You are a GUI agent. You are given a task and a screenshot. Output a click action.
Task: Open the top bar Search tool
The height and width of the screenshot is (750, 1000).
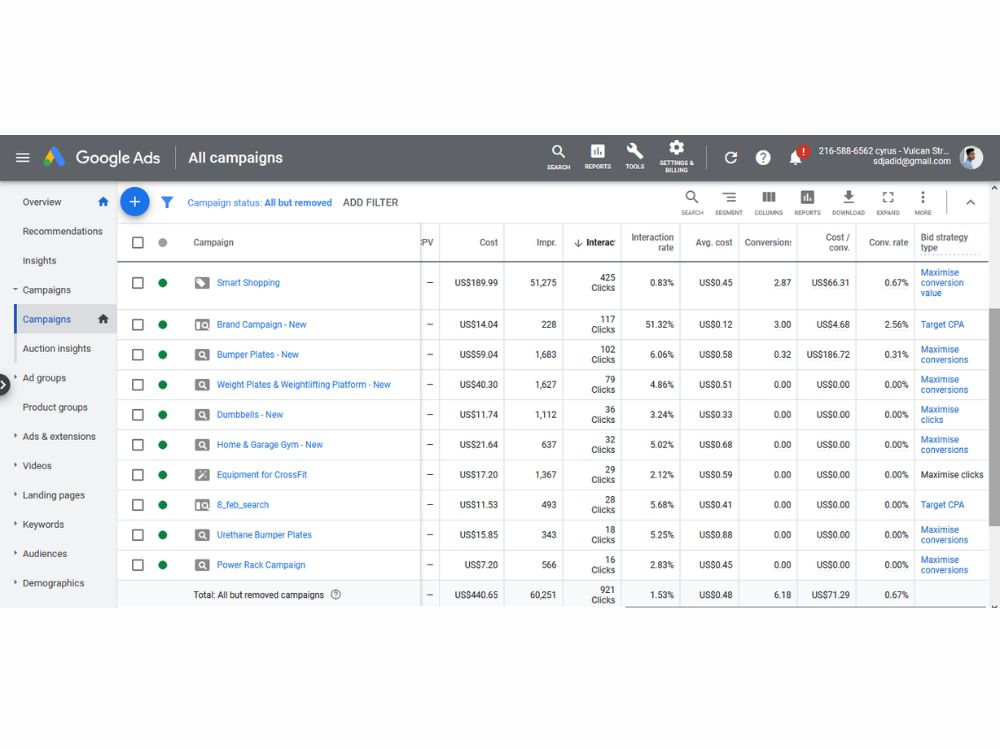tap(558, 156)
